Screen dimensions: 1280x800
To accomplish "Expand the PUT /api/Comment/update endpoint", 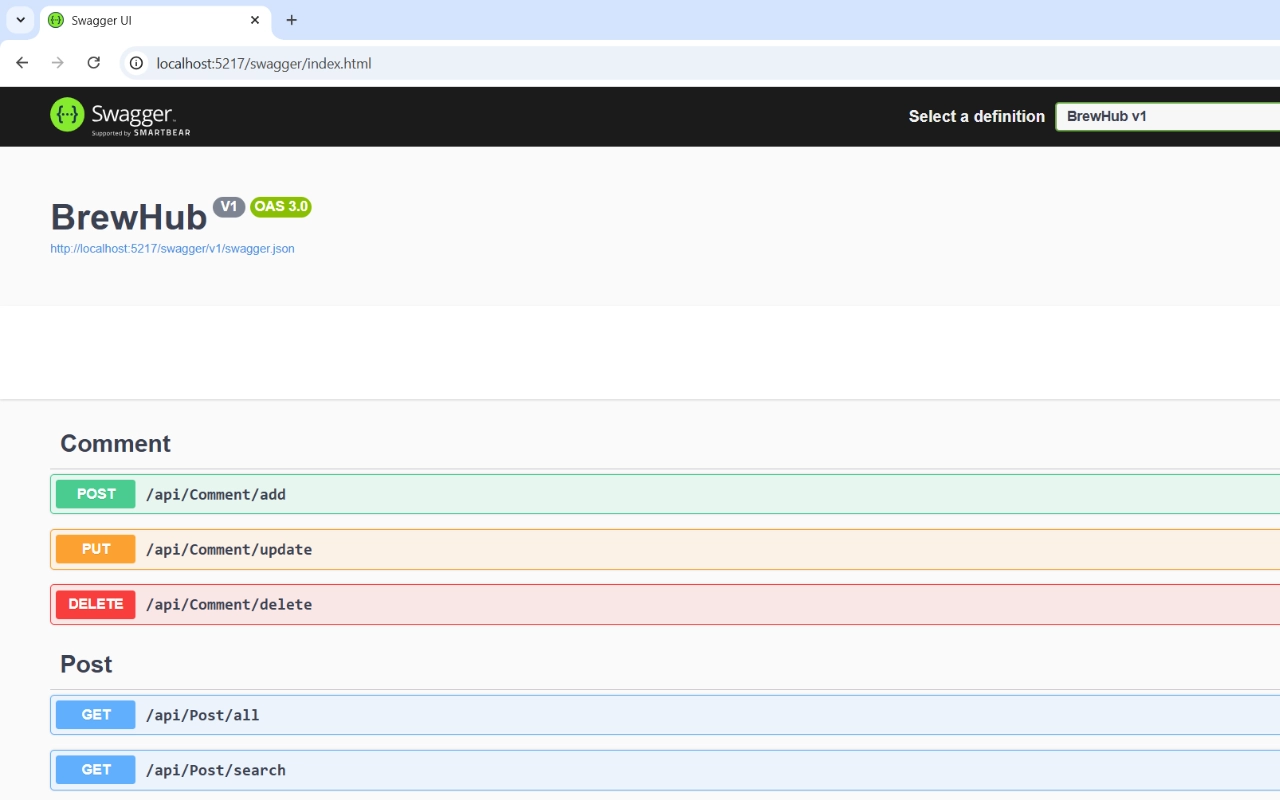I will click(229, 549).
